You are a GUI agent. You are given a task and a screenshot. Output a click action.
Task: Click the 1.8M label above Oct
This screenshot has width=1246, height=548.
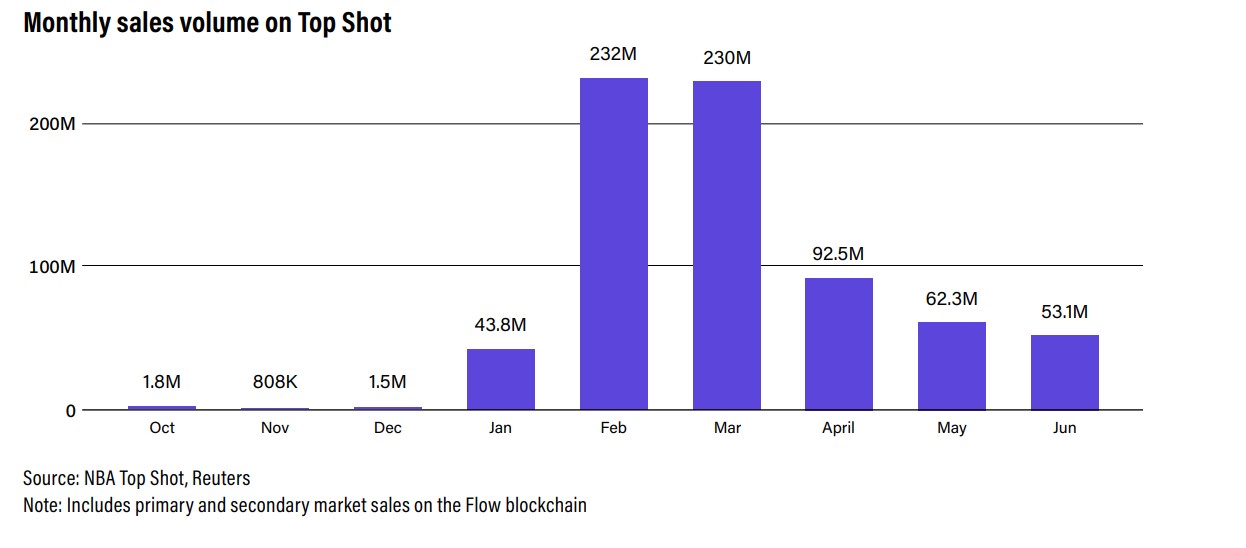[161, 382]
